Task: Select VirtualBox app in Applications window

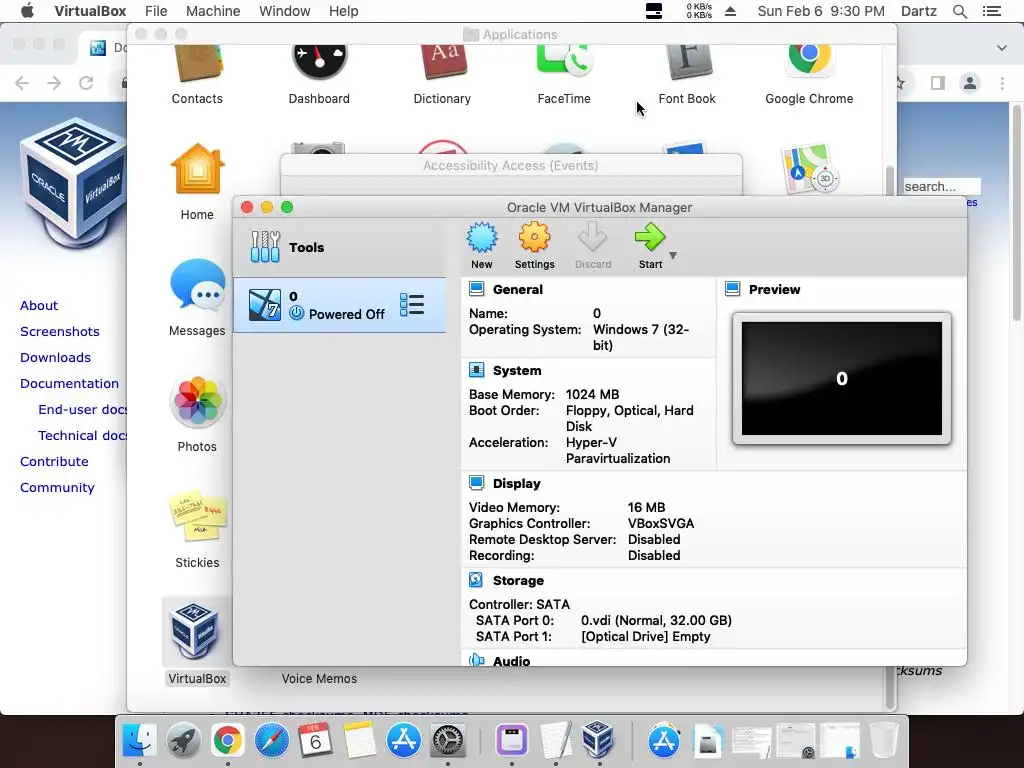Action: pos(197,641)
